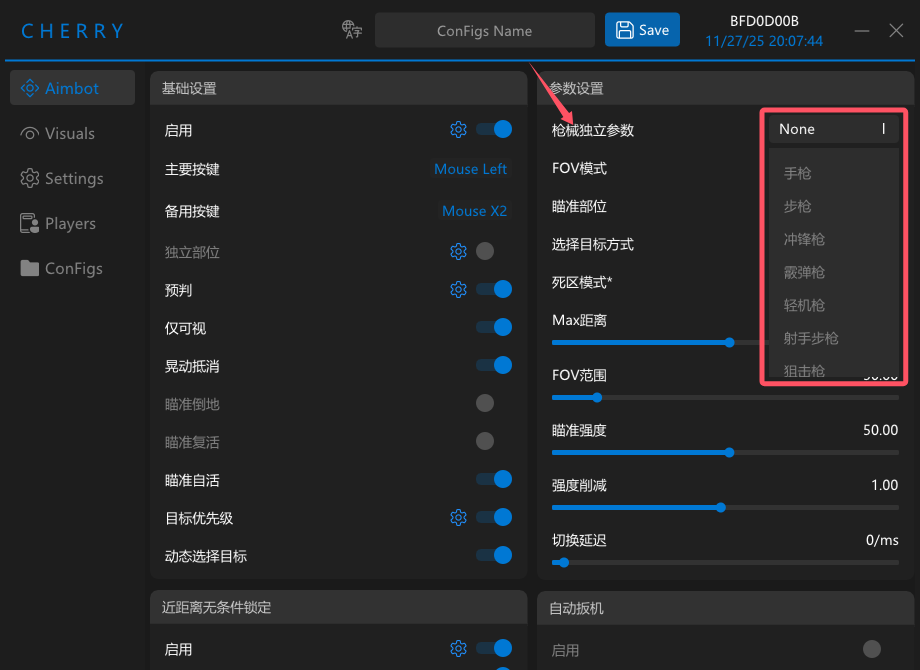Collapse the None weapon dropdown
The width and height of the screenshot is (920, 670).
tap(833, 129)
